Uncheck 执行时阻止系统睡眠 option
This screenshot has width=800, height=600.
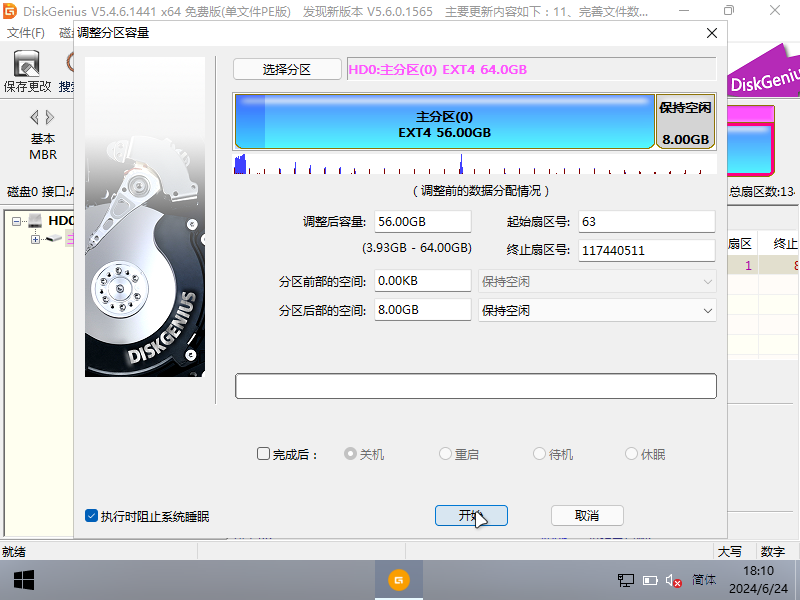click(91, 516)
